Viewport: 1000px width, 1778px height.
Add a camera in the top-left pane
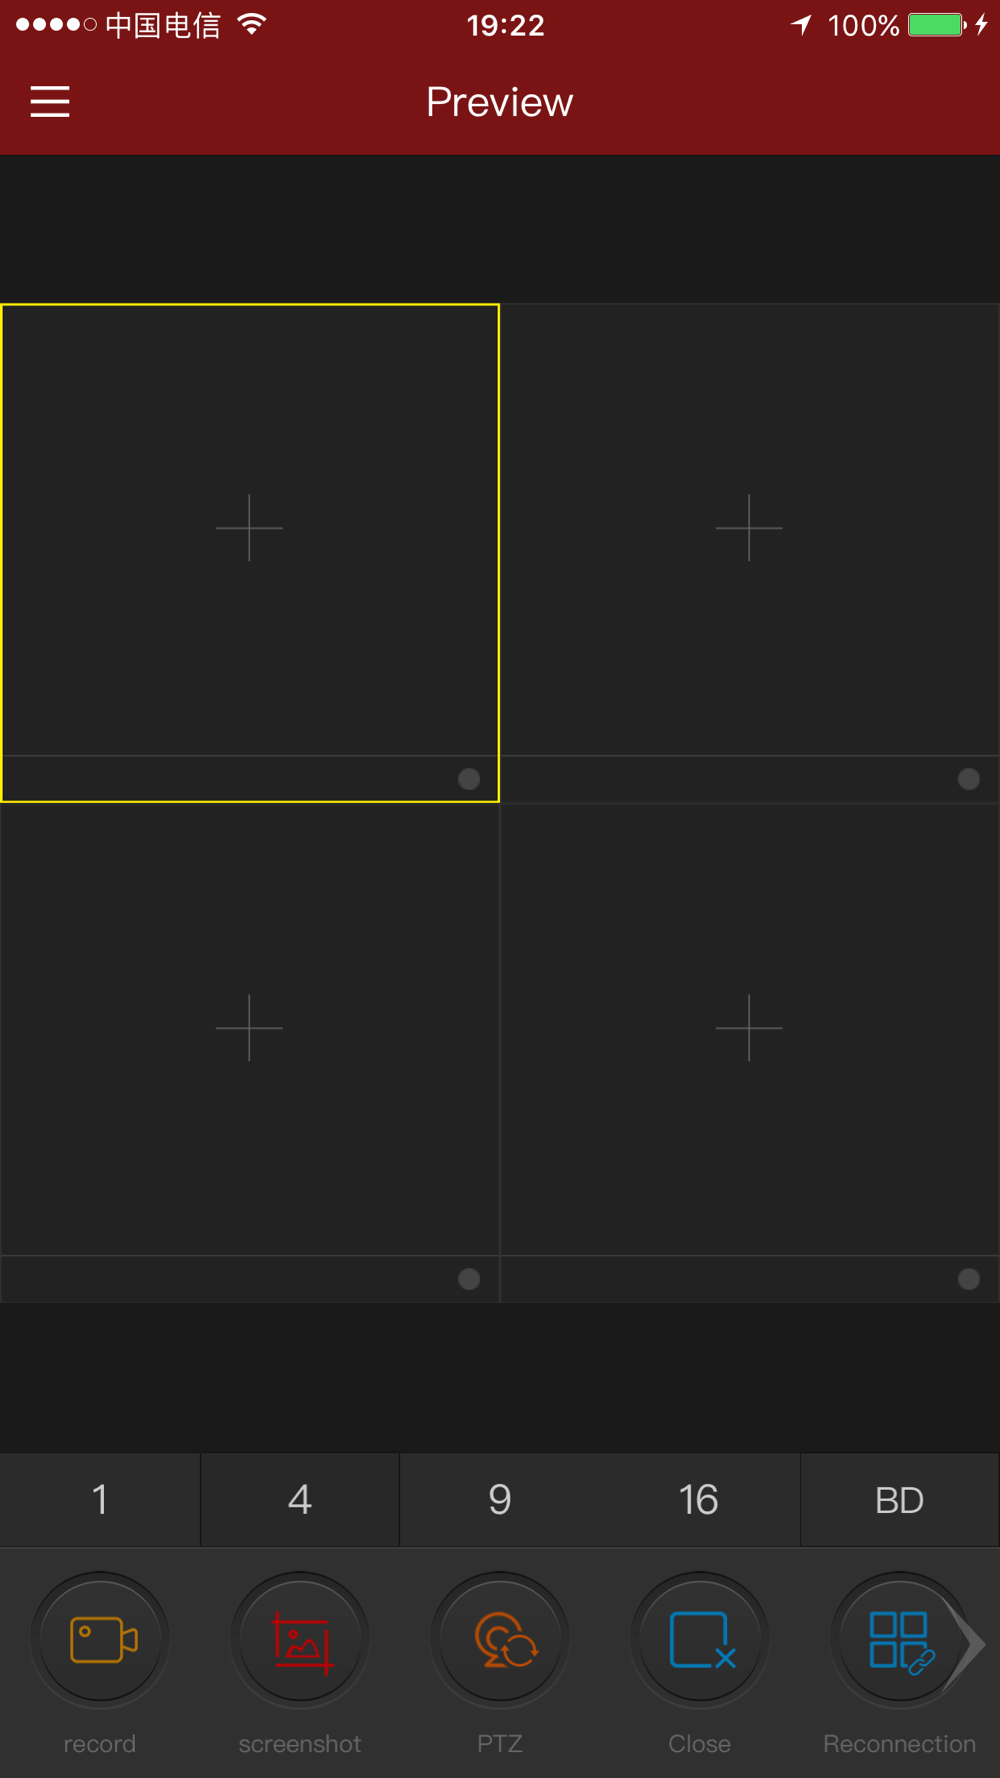click(249, 527)
